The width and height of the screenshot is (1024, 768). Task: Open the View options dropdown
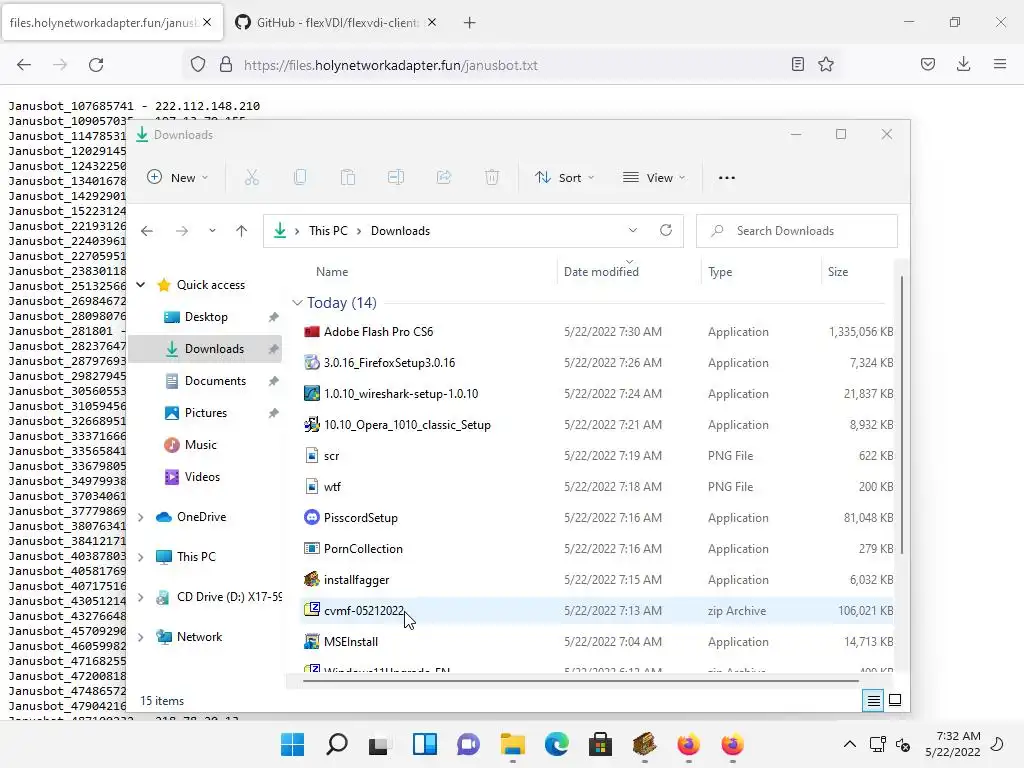[654, 178]
